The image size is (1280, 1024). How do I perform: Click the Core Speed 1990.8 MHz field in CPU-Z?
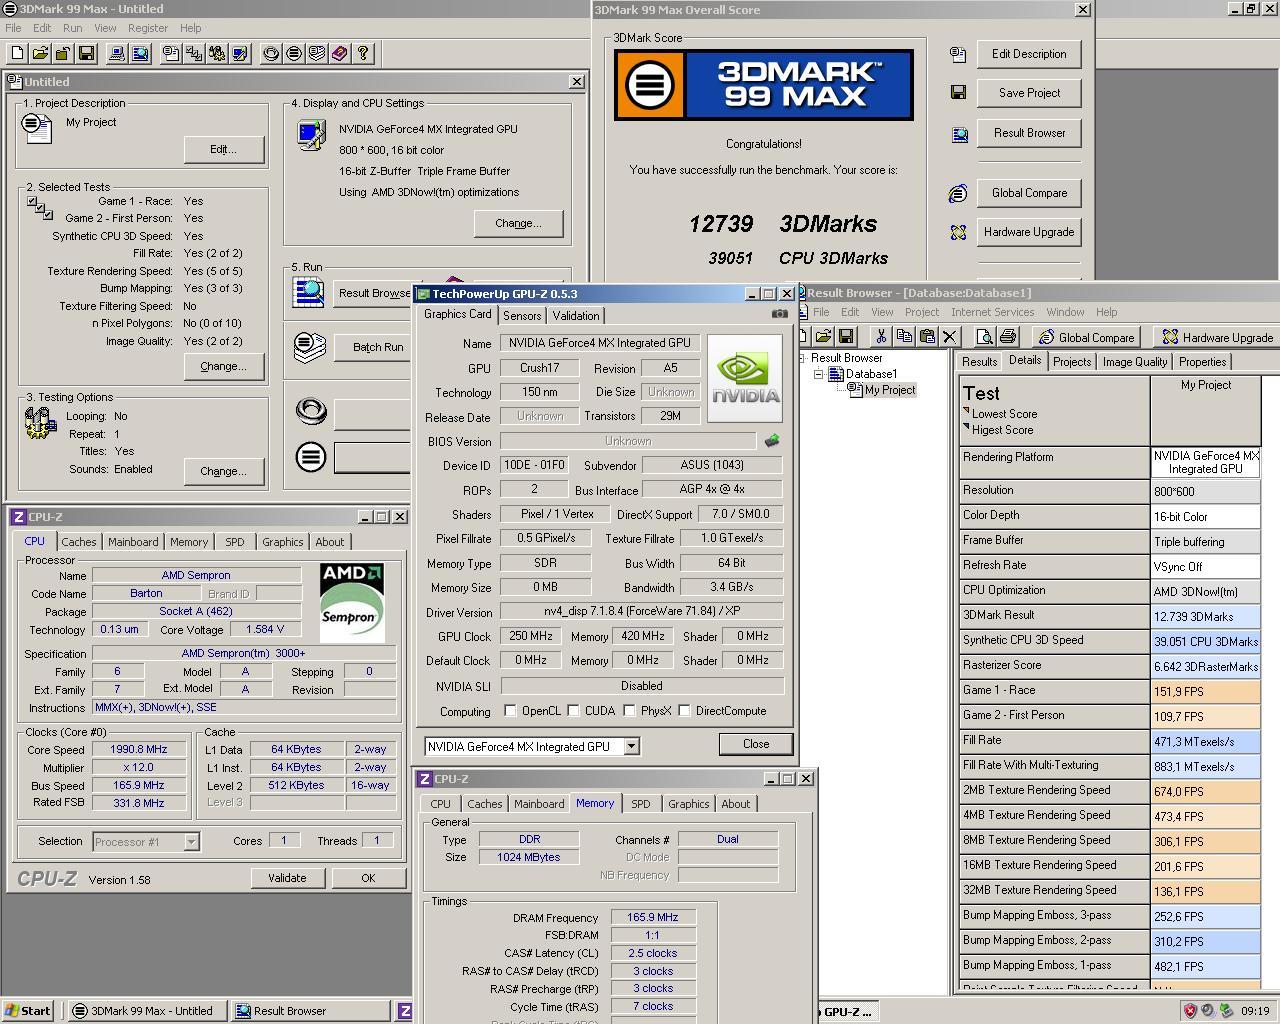[x=139, y=750]
